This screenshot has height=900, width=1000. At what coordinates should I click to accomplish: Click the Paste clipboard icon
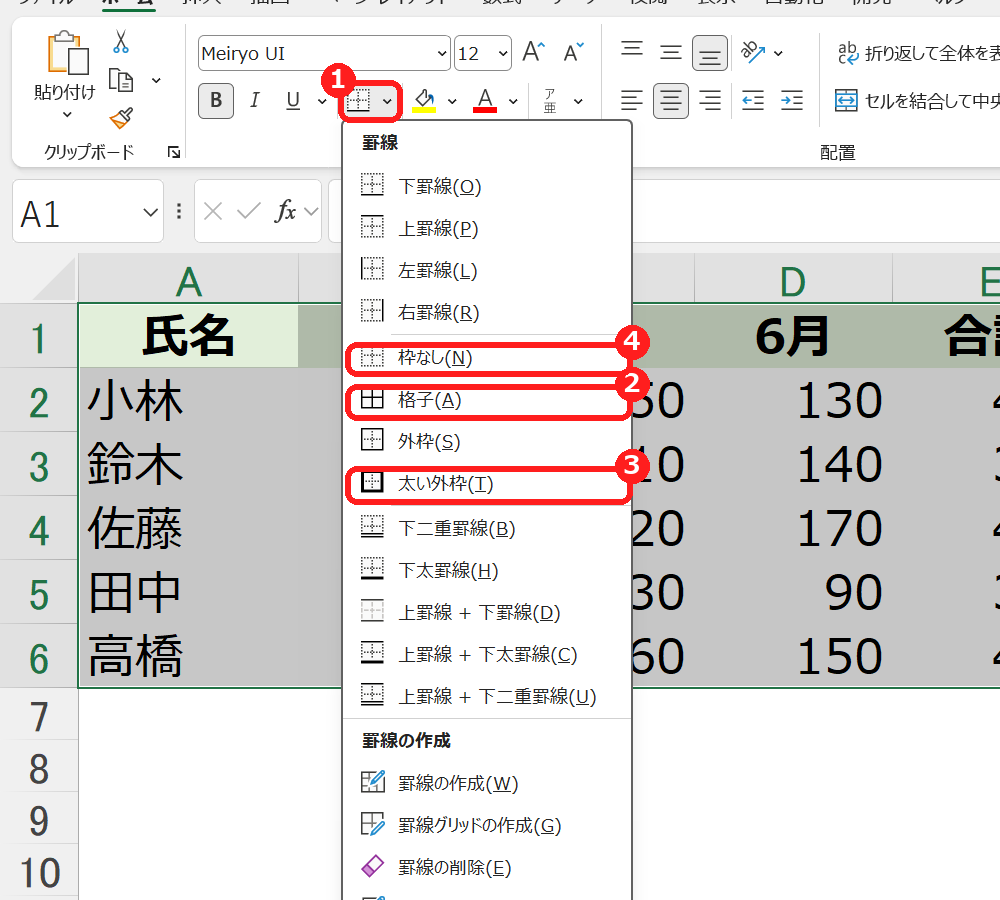(68, 53)
